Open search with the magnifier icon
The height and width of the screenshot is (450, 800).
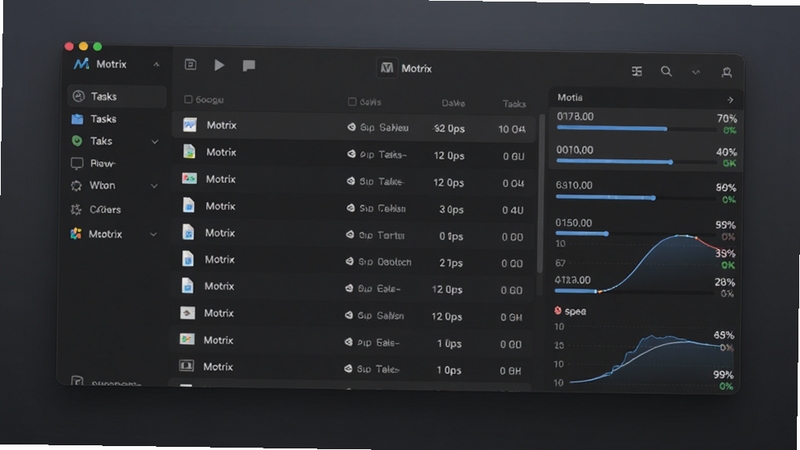pyautogui.click(x=666, y=71)
